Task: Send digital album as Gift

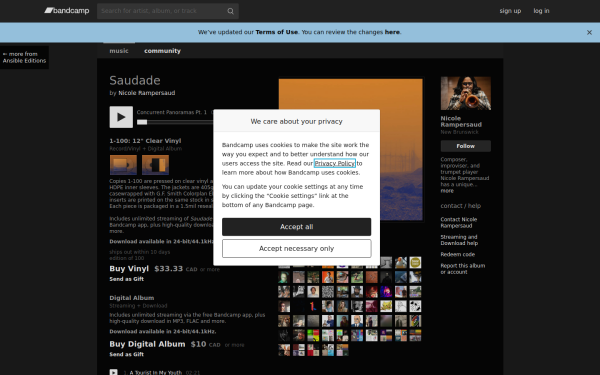Action: pyautogui.click(x=127, y=354)
